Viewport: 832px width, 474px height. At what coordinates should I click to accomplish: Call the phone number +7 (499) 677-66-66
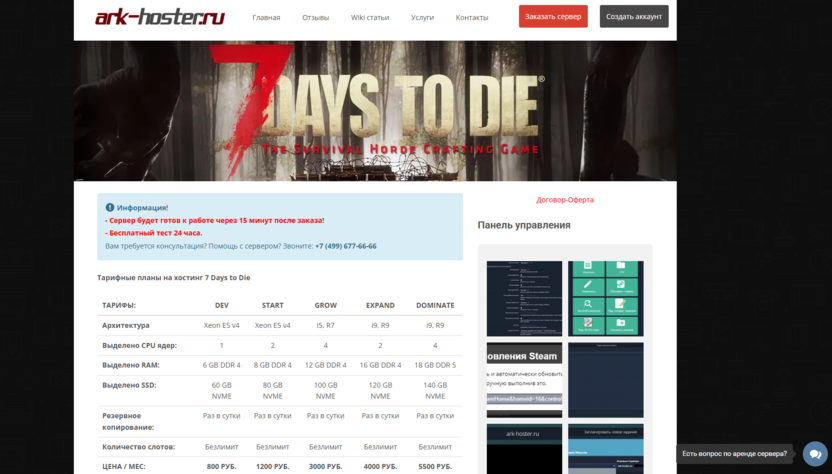point(346,246)
